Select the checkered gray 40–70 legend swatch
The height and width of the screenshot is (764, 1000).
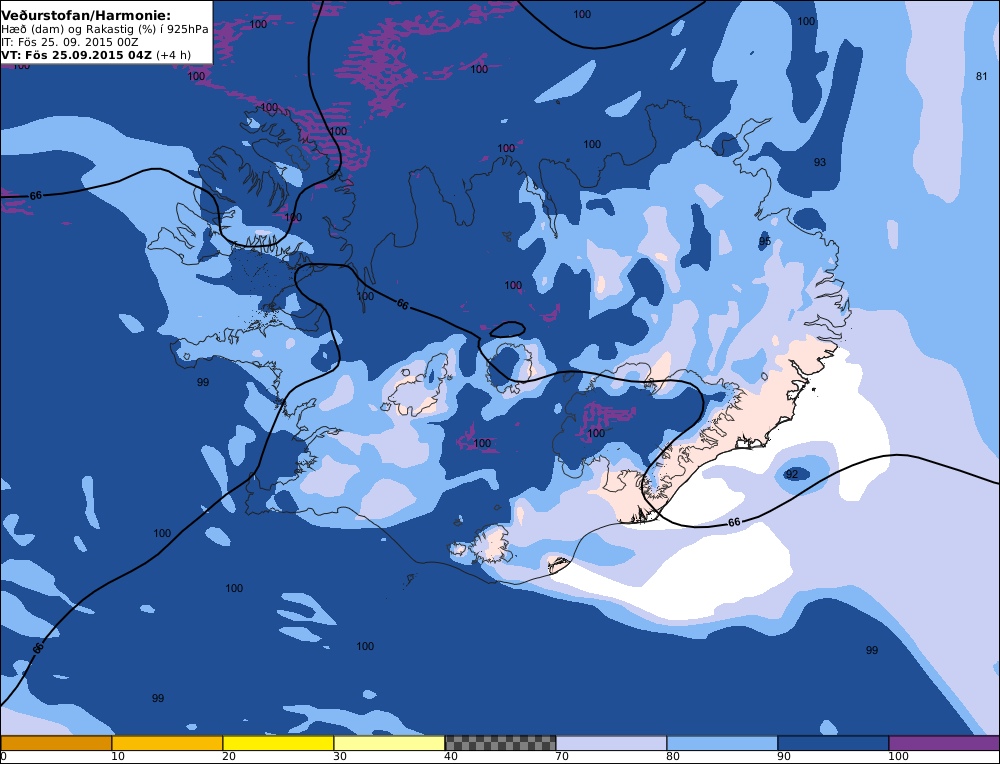click(x=500, y=743)
